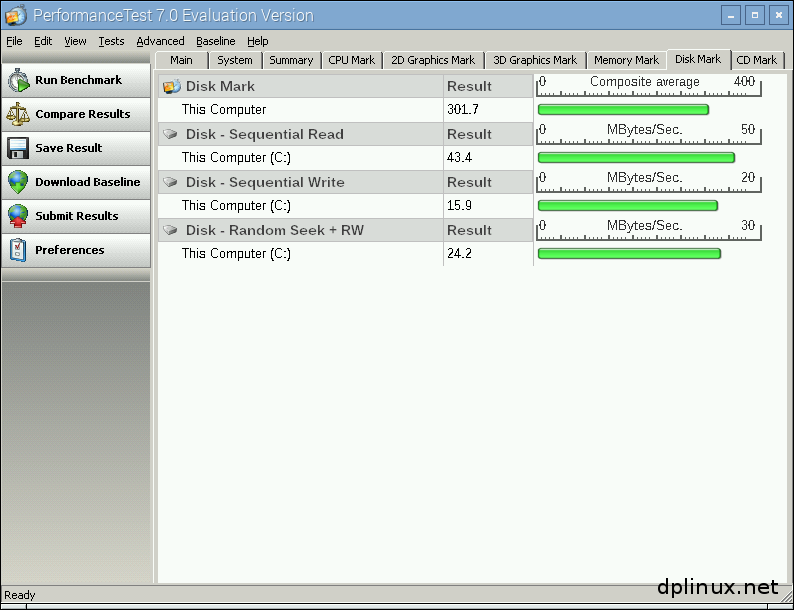Select the Sequential Read value 43.4
The height and width of the screenshot is (610, 794).
tap(459, 157)
